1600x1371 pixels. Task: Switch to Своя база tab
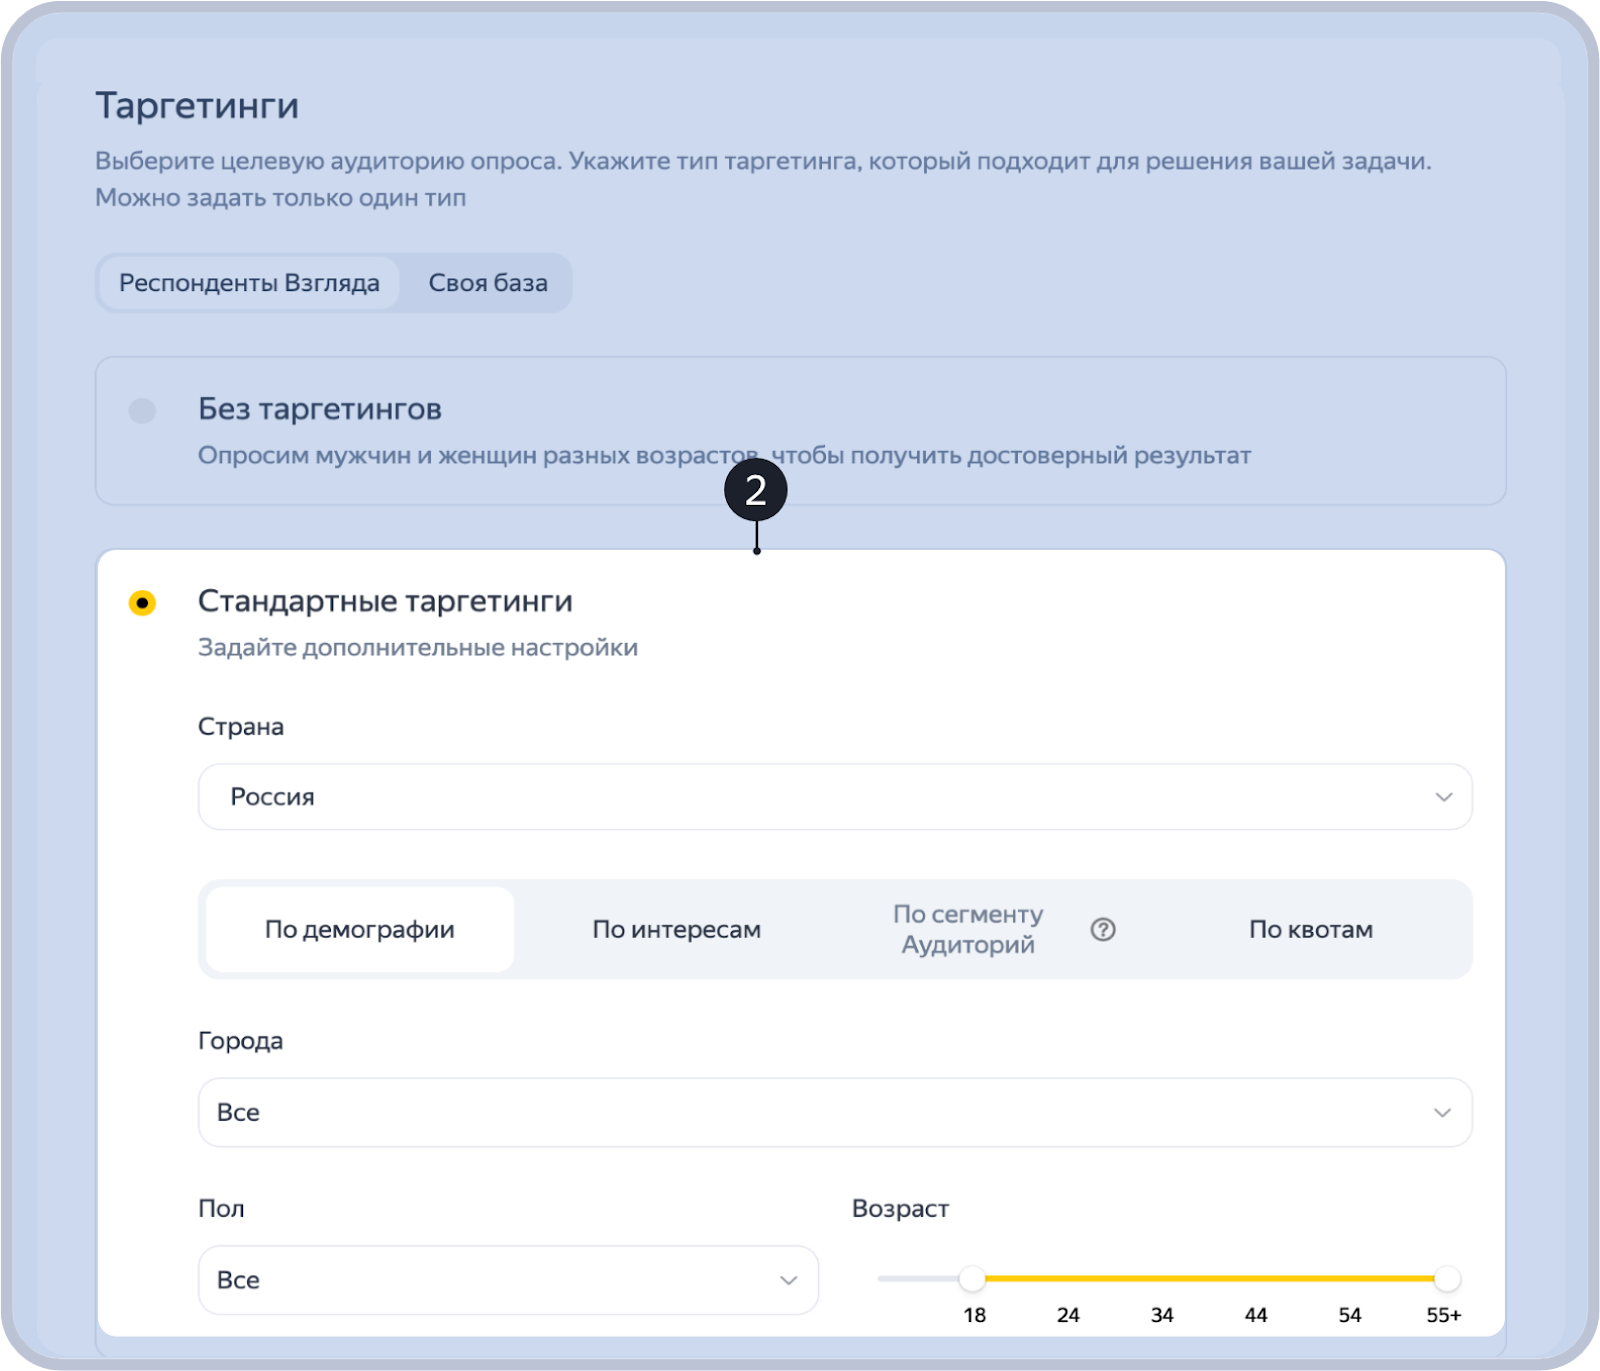(488, 283)
